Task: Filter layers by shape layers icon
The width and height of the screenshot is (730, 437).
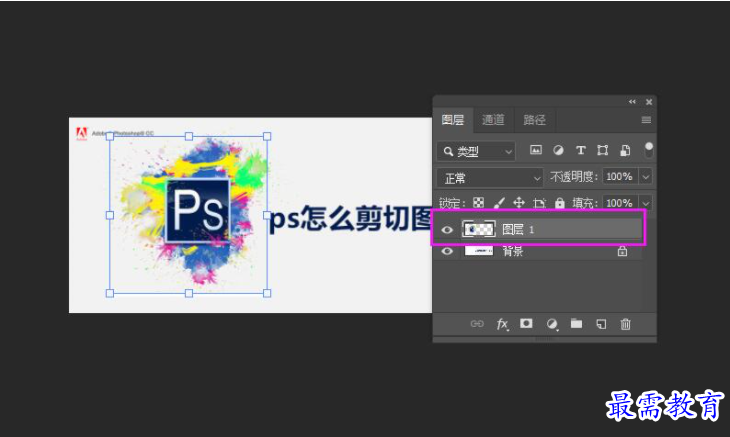Action: (x=602, y=150)
